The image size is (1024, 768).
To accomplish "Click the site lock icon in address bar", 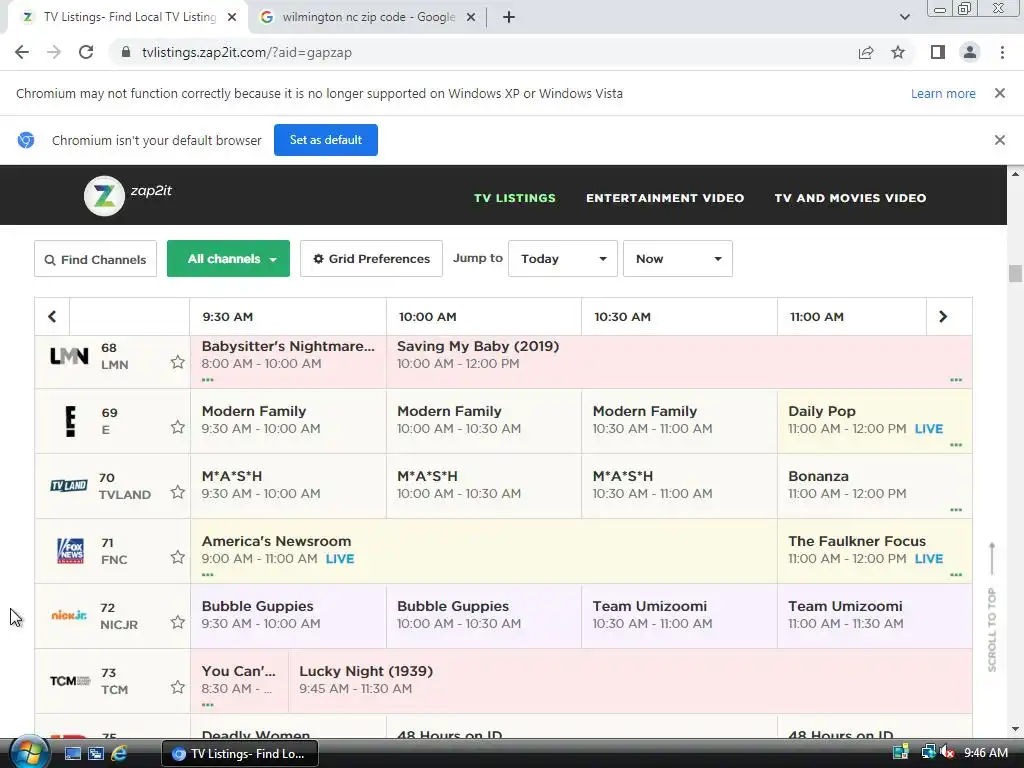I will pyautogui.click(x=126, y=52).
